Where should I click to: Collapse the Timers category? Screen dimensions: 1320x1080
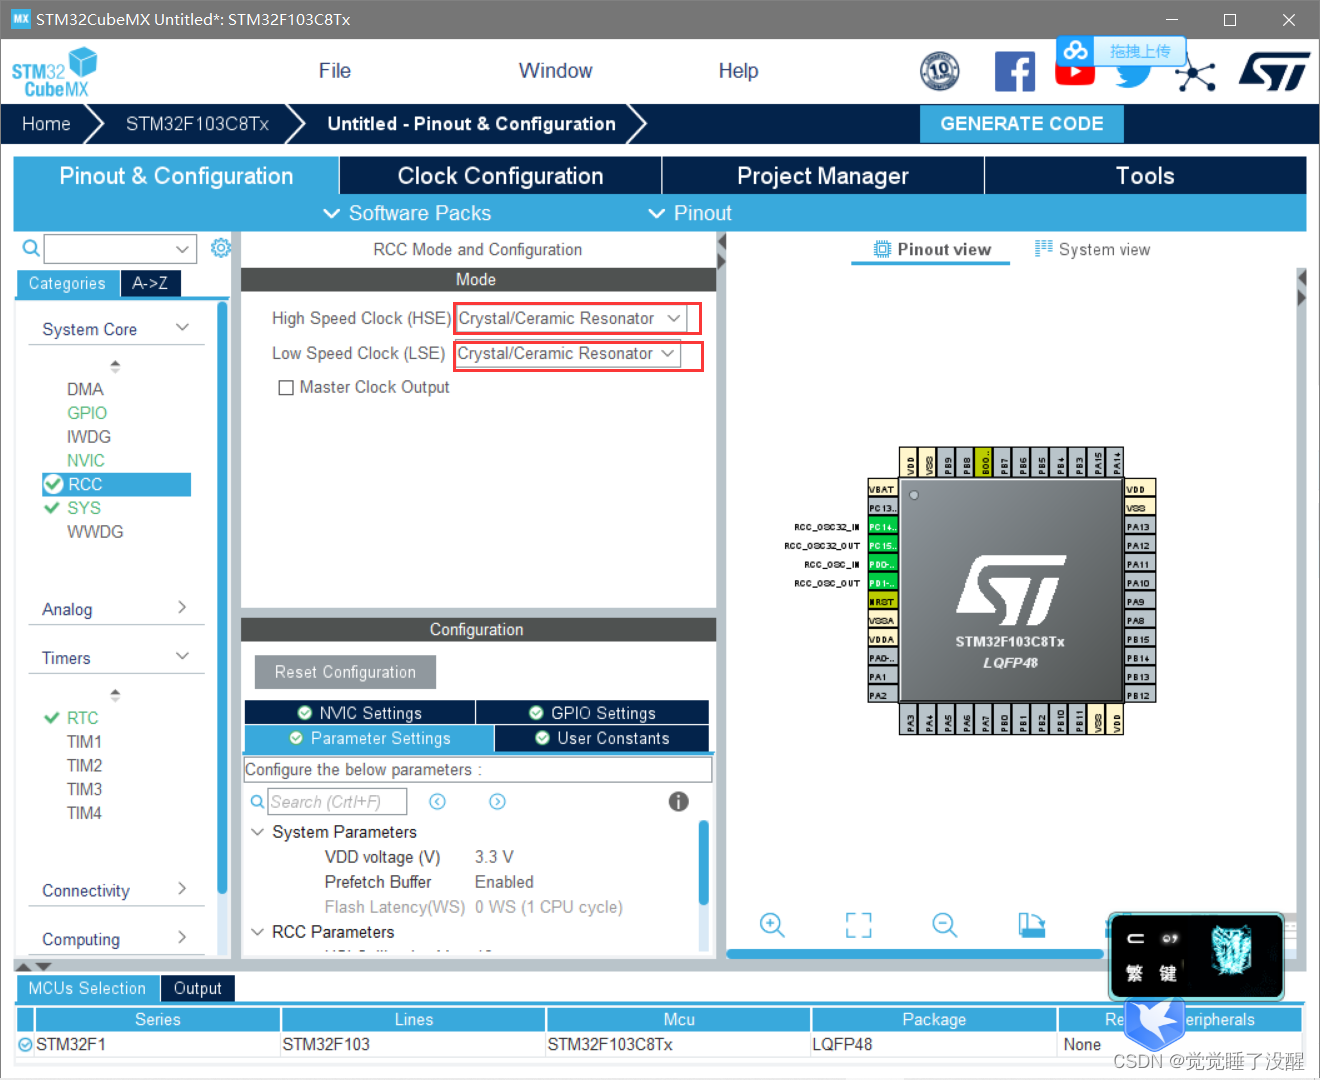tap(182, 656)
